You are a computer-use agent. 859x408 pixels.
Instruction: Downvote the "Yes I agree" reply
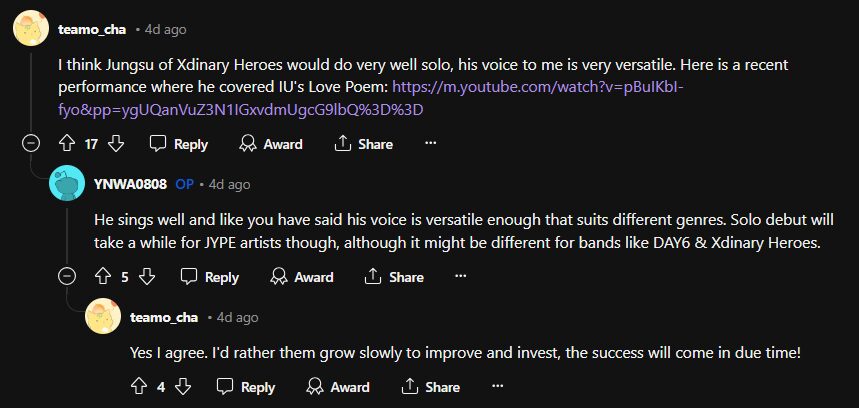tap(183, 387)
